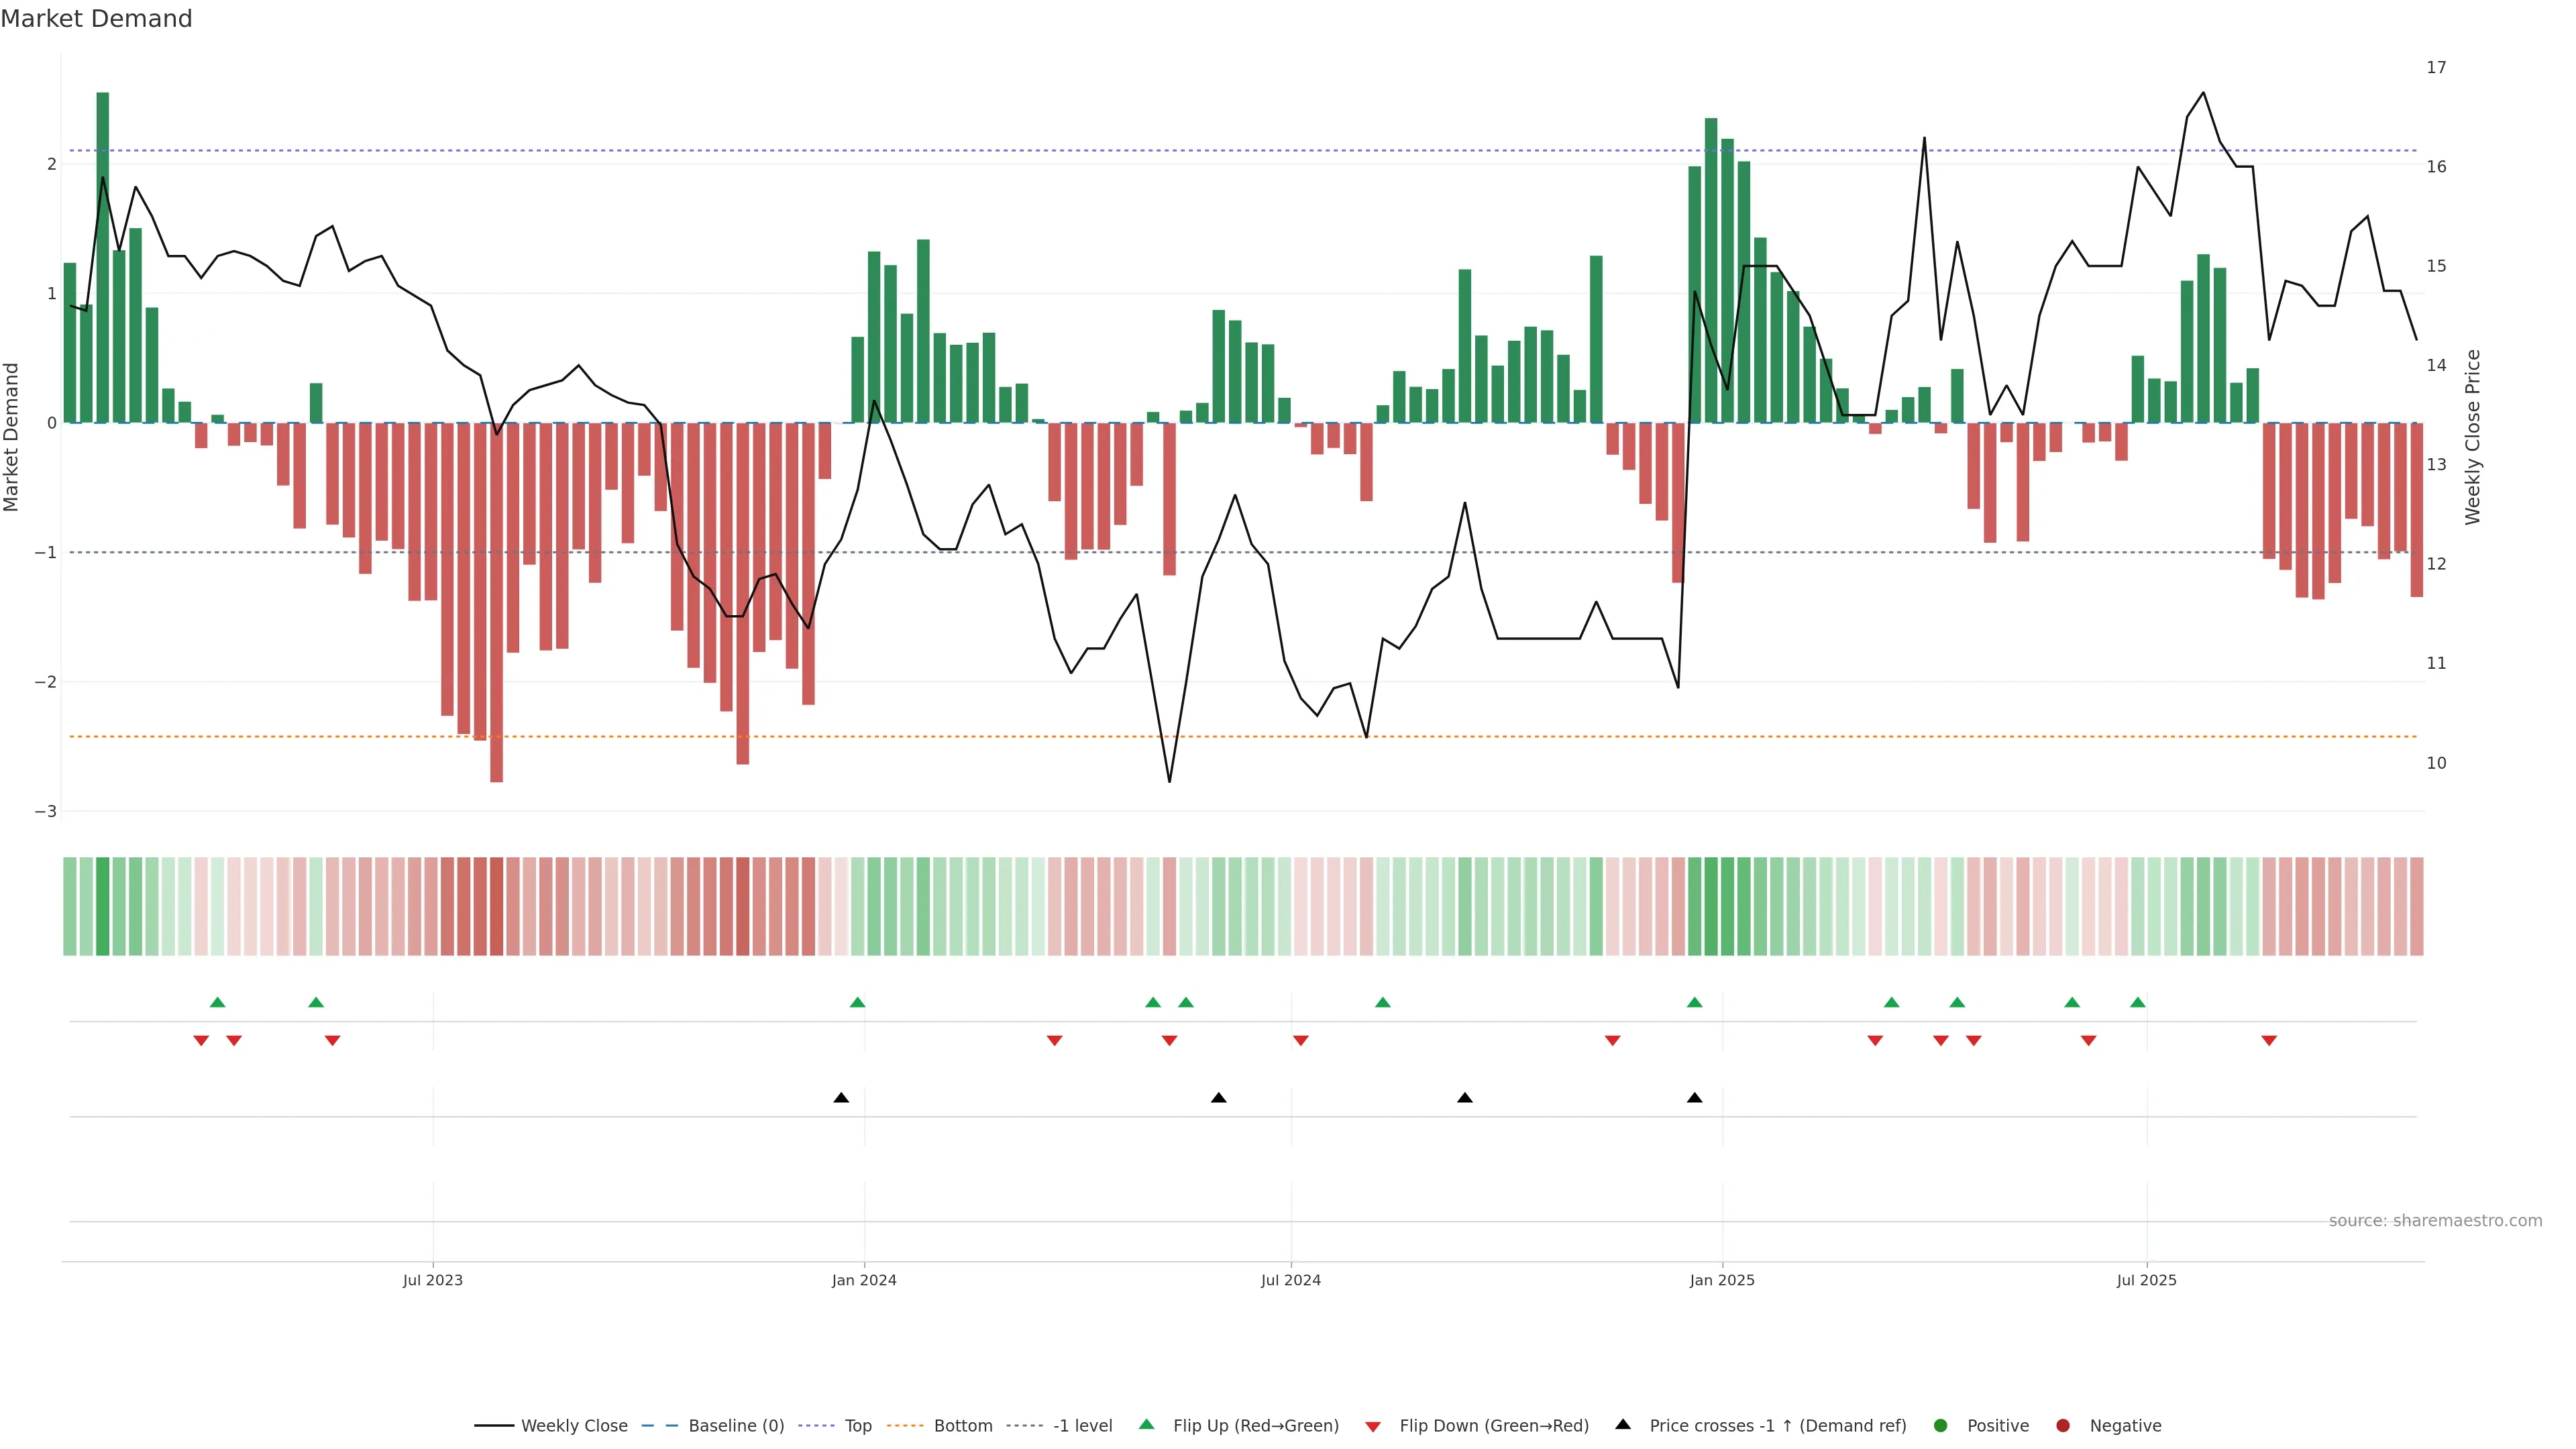Click the Weekly Close Price axis label
This screenshot has width=2576, height=1449.
click(x=2473, y=437)
